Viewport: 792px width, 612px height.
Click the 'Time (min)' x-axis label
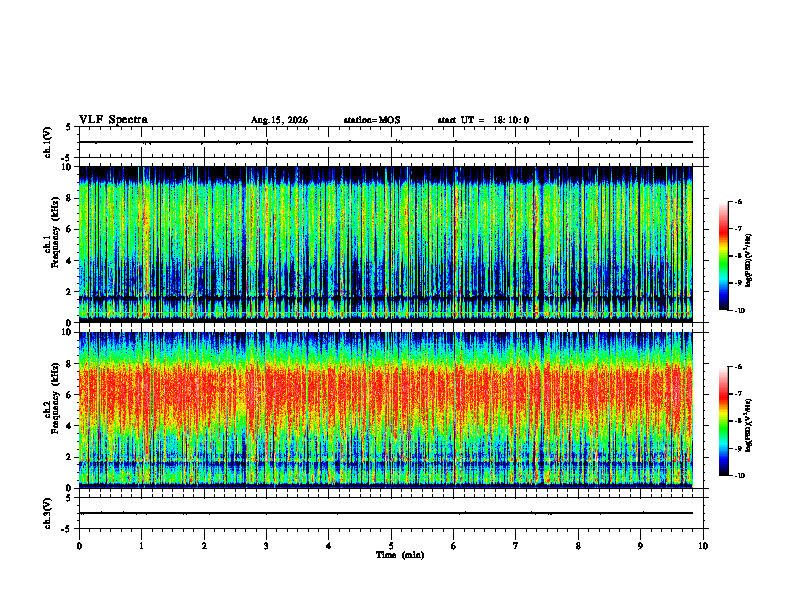(x=400, y=555)
